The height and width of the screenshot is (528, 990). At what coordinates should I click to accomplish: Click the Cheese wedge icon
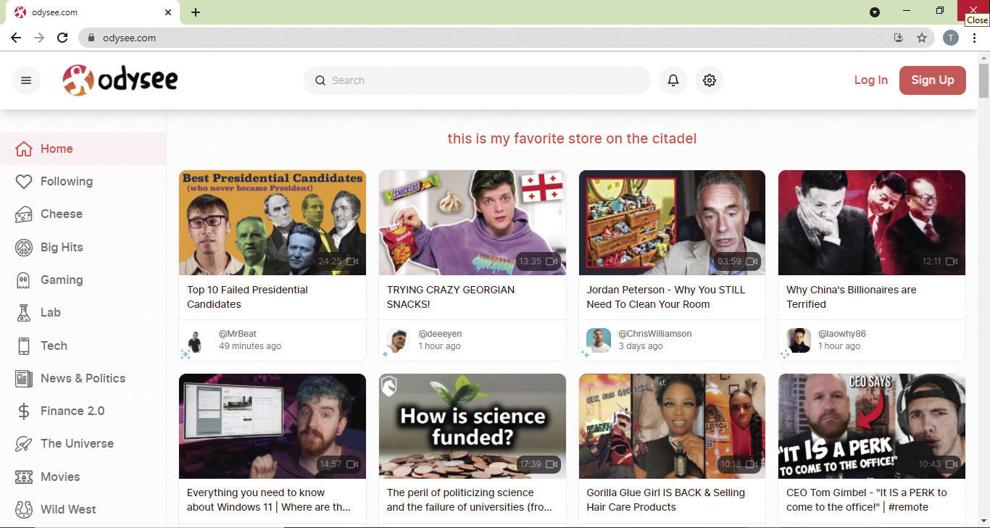(x=23, y=214)
